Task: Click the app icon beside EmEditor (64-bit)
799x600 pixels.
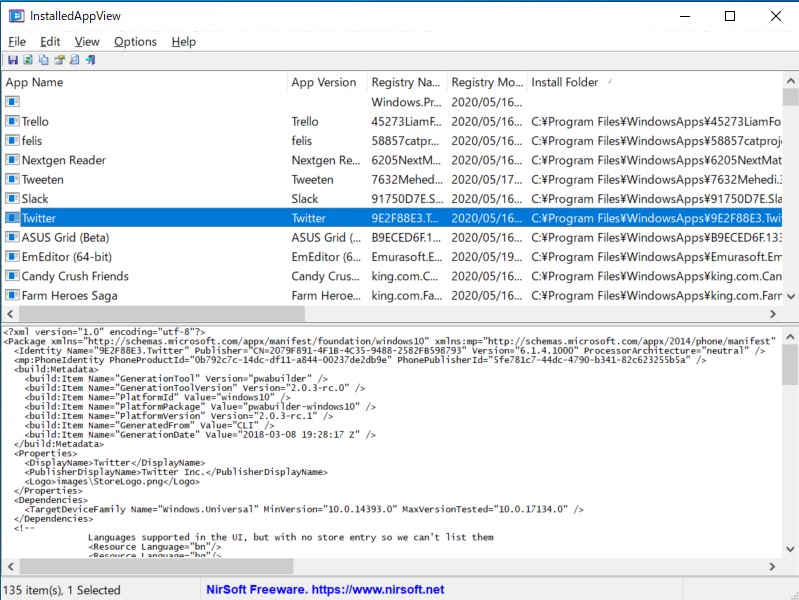Action: pyautogui.click(x=12, y=256)
